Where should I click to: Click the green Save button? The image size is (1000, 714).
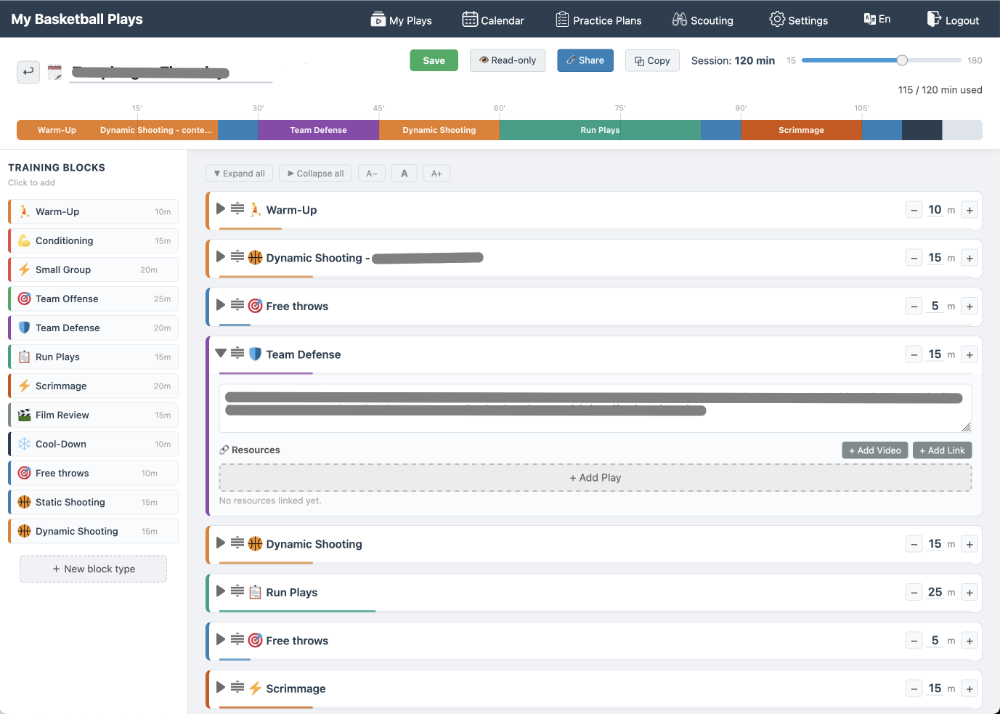tap(433, 60)
